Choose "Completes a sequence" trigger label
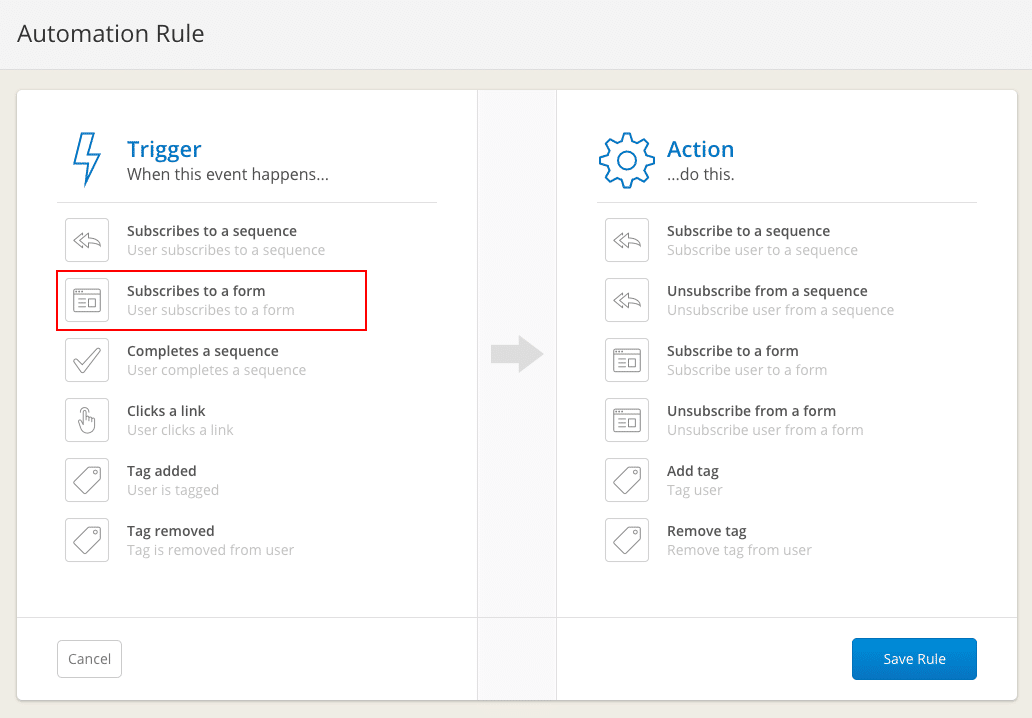Viewport: 1032px width, 718px height. pos(203,351)
